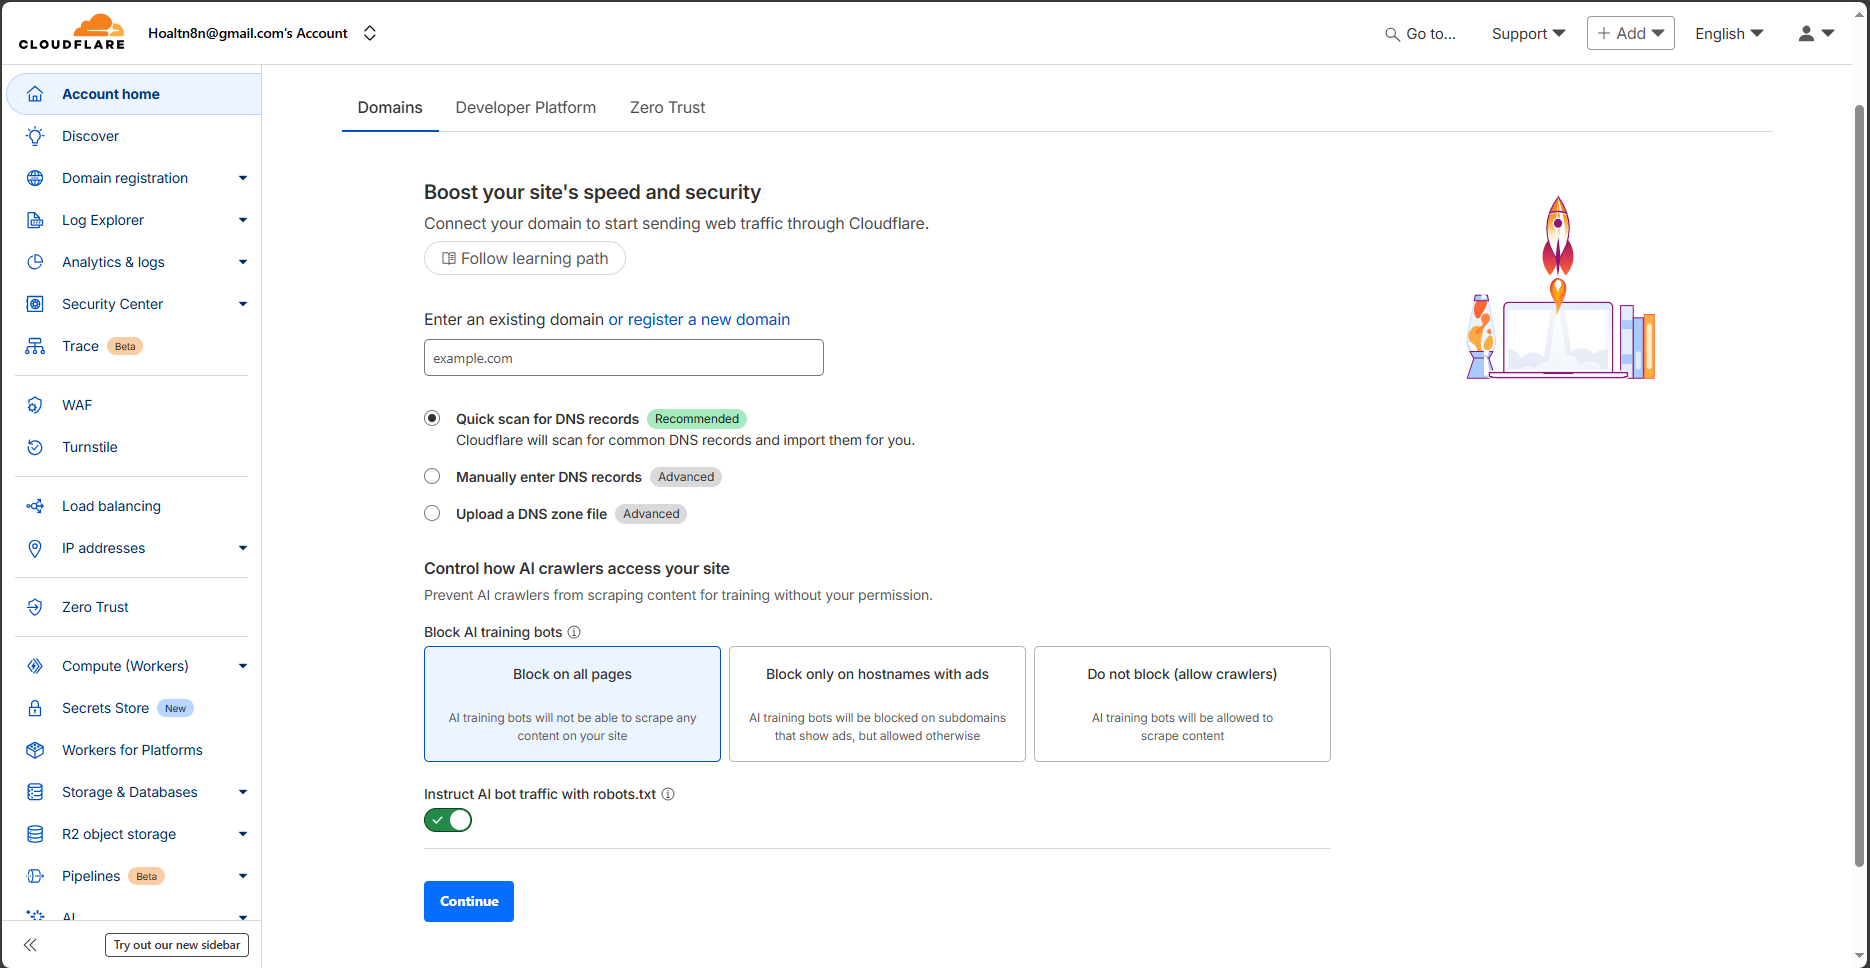Click Follow learning path button

point(525,258)
